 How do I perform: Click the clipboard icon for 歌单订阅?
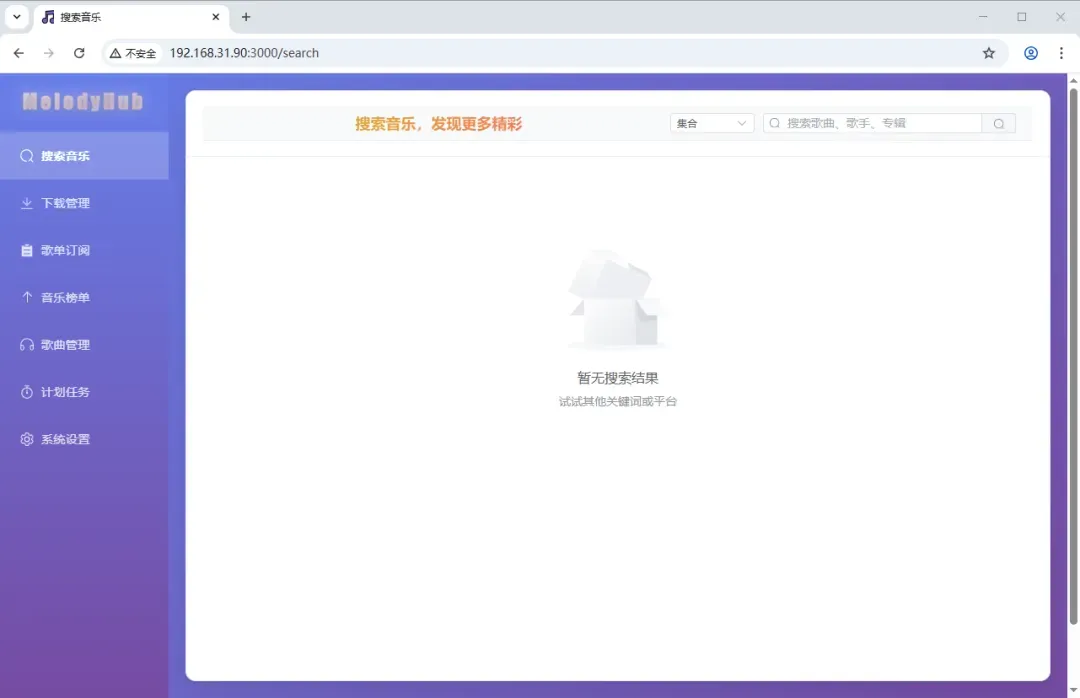(x=27, y=251)
